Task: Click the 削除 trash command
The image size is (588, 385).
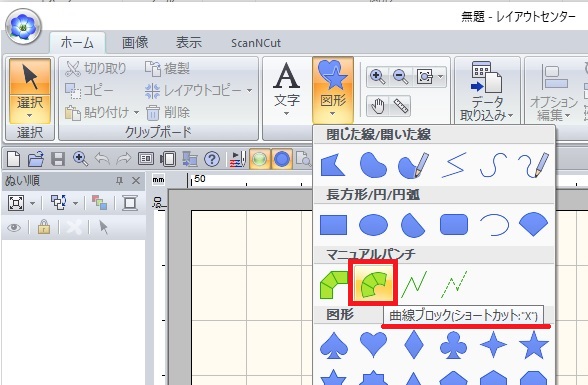Action: [x=168, y=112]
